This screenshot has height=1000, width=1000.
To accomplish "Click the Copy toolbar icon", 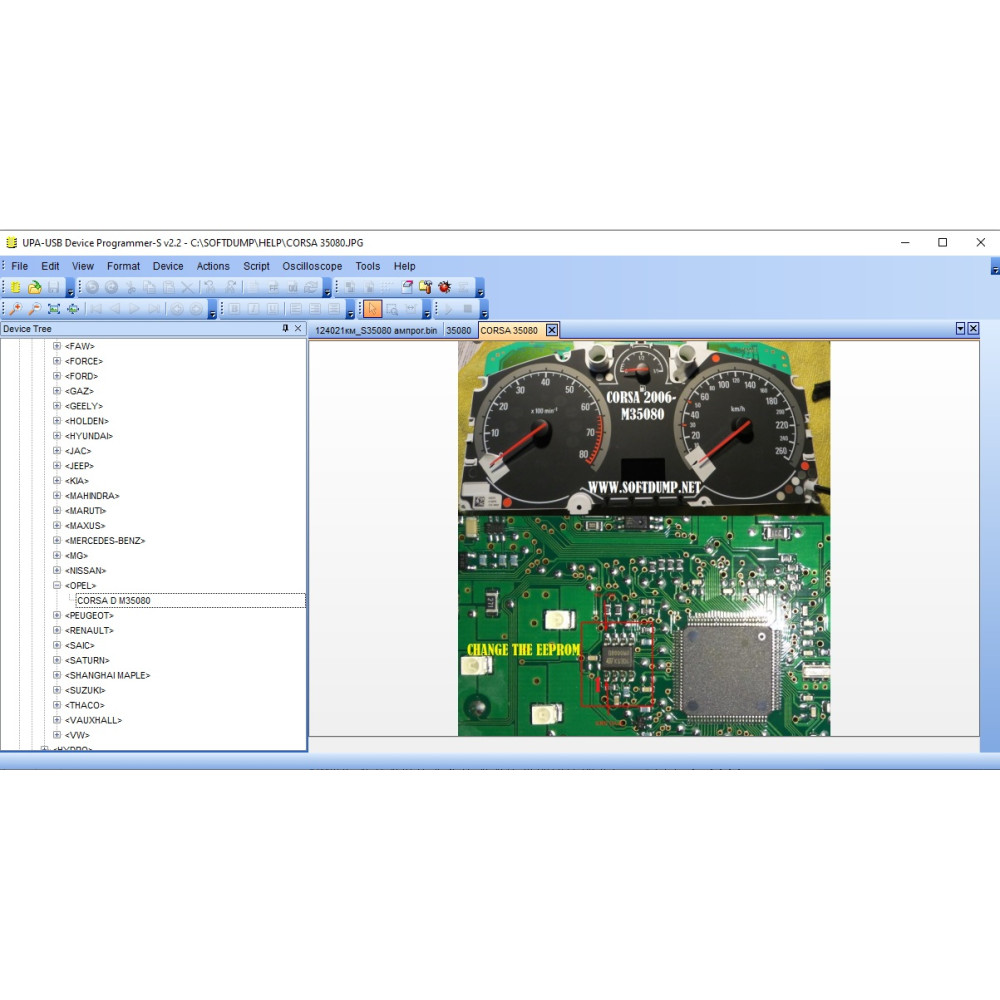I will pyautogui.click(x=150, y=287).
